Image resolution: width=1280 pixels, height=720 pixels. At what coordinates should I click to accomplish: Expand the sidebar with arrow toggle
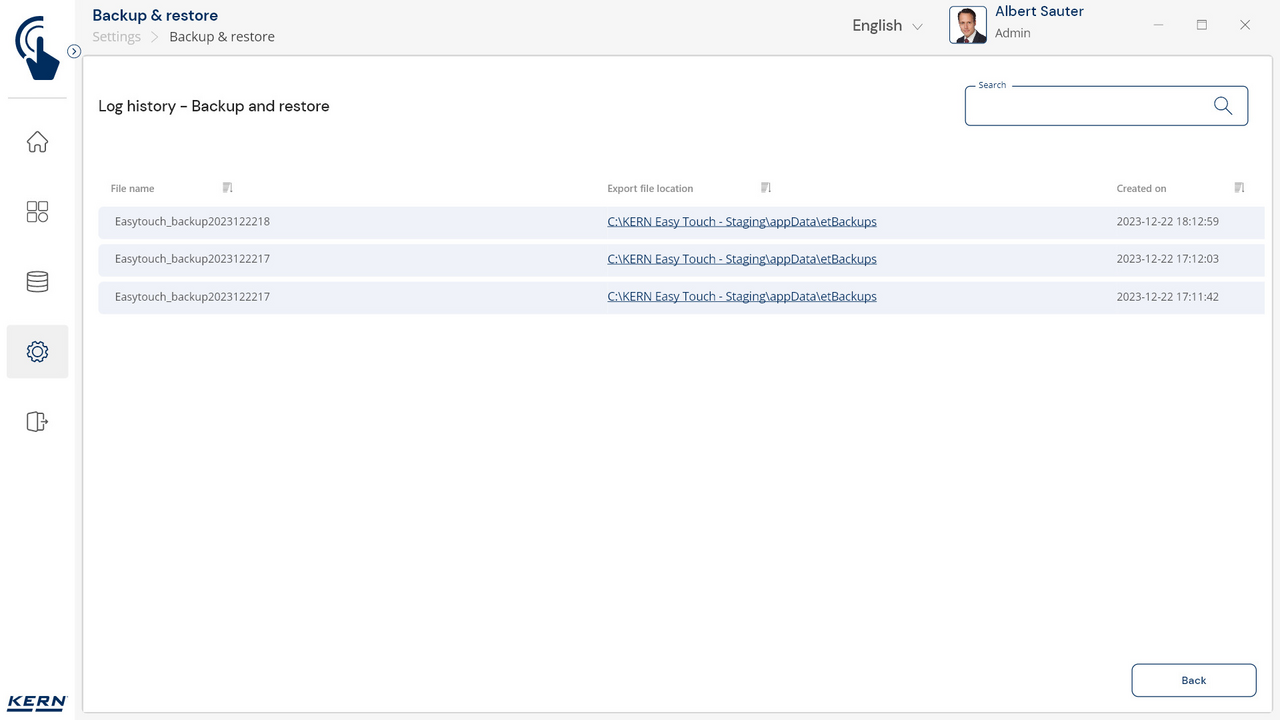point(74,51)
